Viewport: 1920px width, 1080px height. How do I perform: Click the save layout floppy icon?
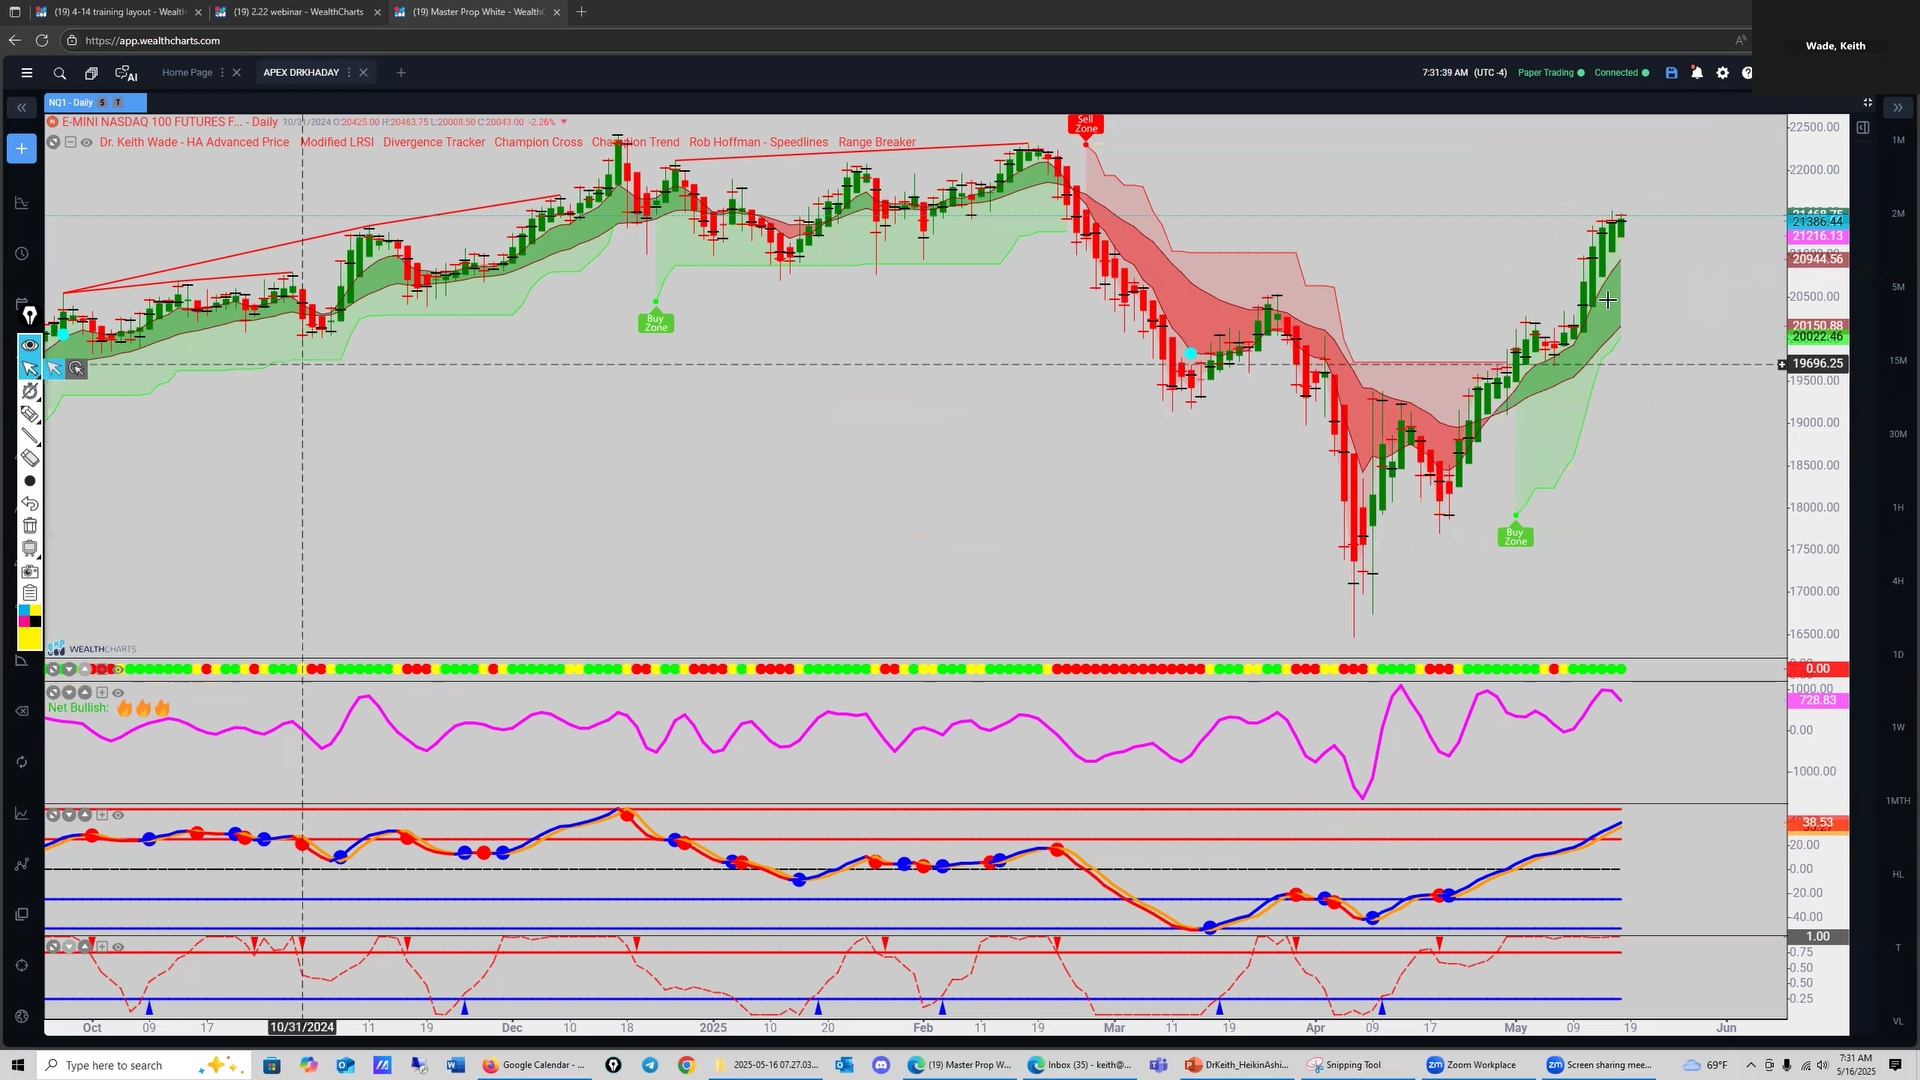coord(1671,73)
